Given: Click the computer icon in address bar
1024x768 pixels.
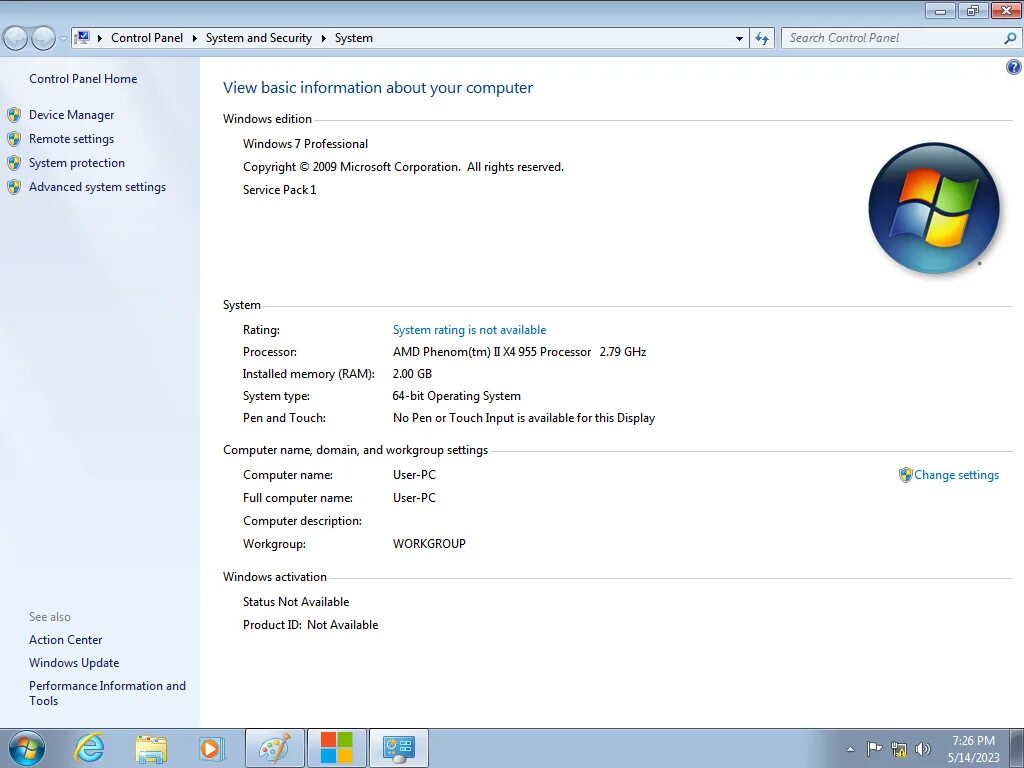Looking at the screenshot, I should tap(82, 38).
